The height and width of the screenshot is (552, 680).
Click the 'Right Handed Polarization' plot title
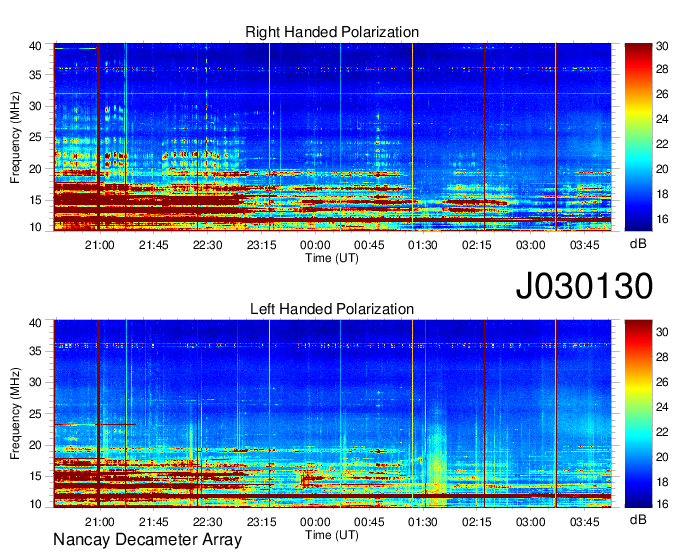coord(332,32)
